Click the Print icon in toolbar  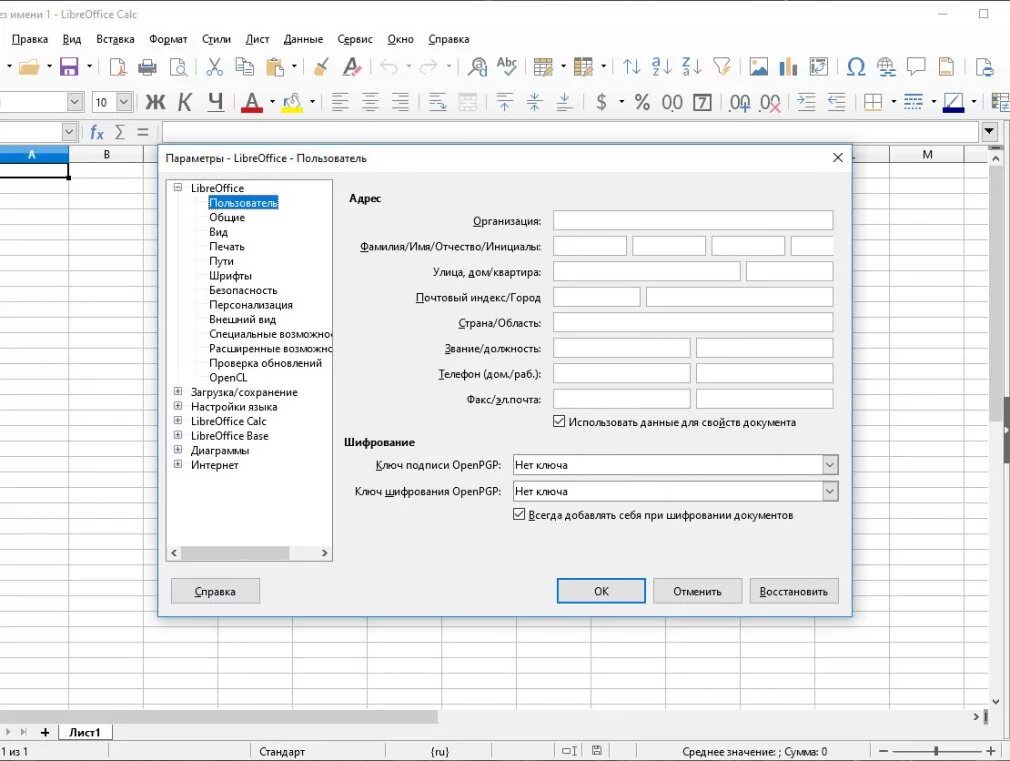(148, 66)
